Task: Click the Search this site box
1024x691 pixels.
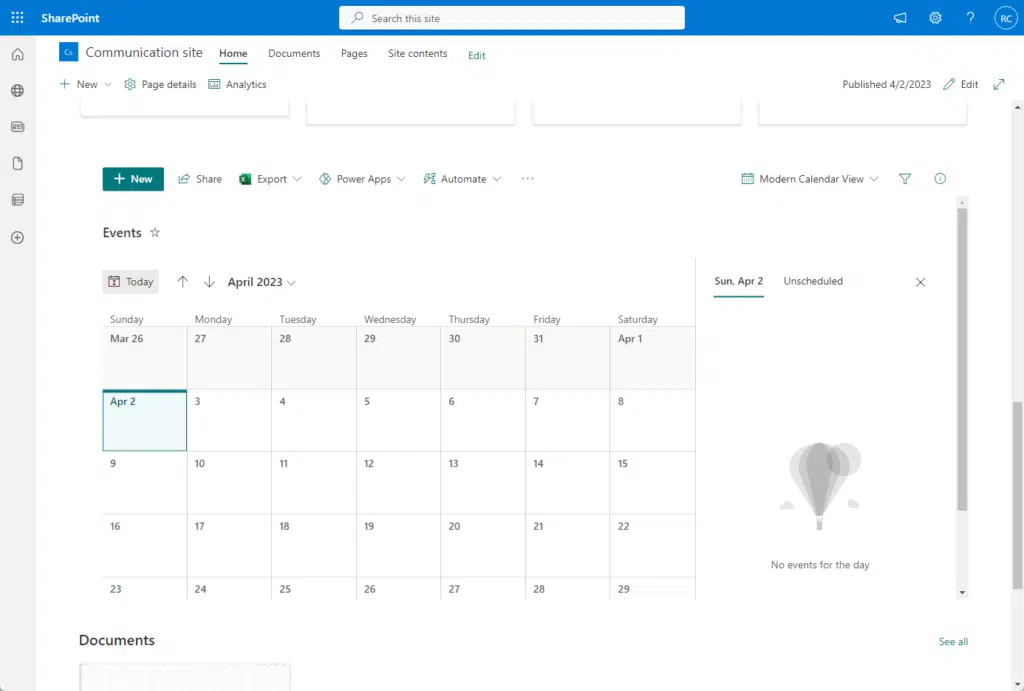Action: click(512, 18)
